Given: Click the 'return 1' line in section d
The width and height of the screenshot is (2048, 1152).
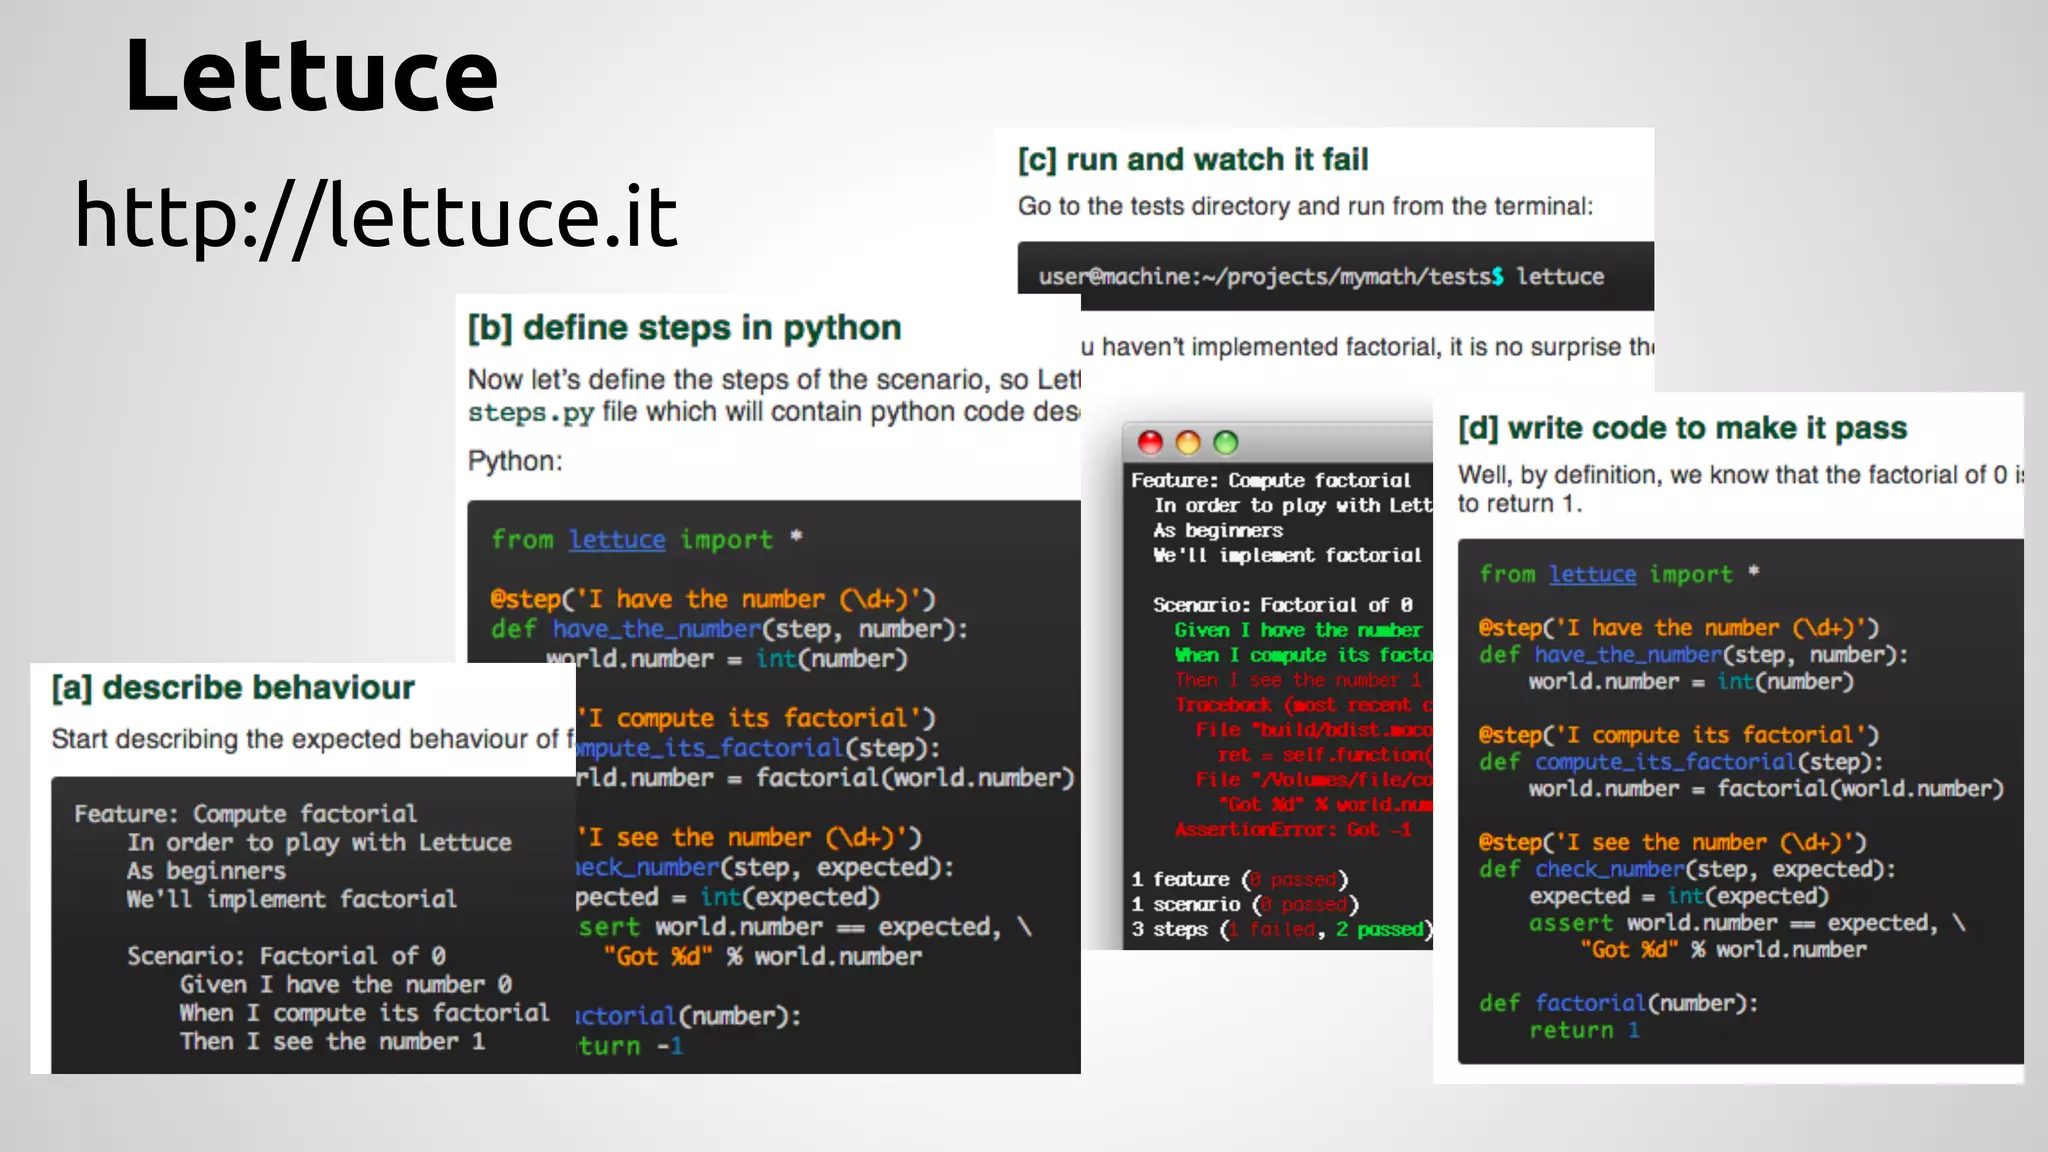Looking at the screenshot, I should 1584,1031.
